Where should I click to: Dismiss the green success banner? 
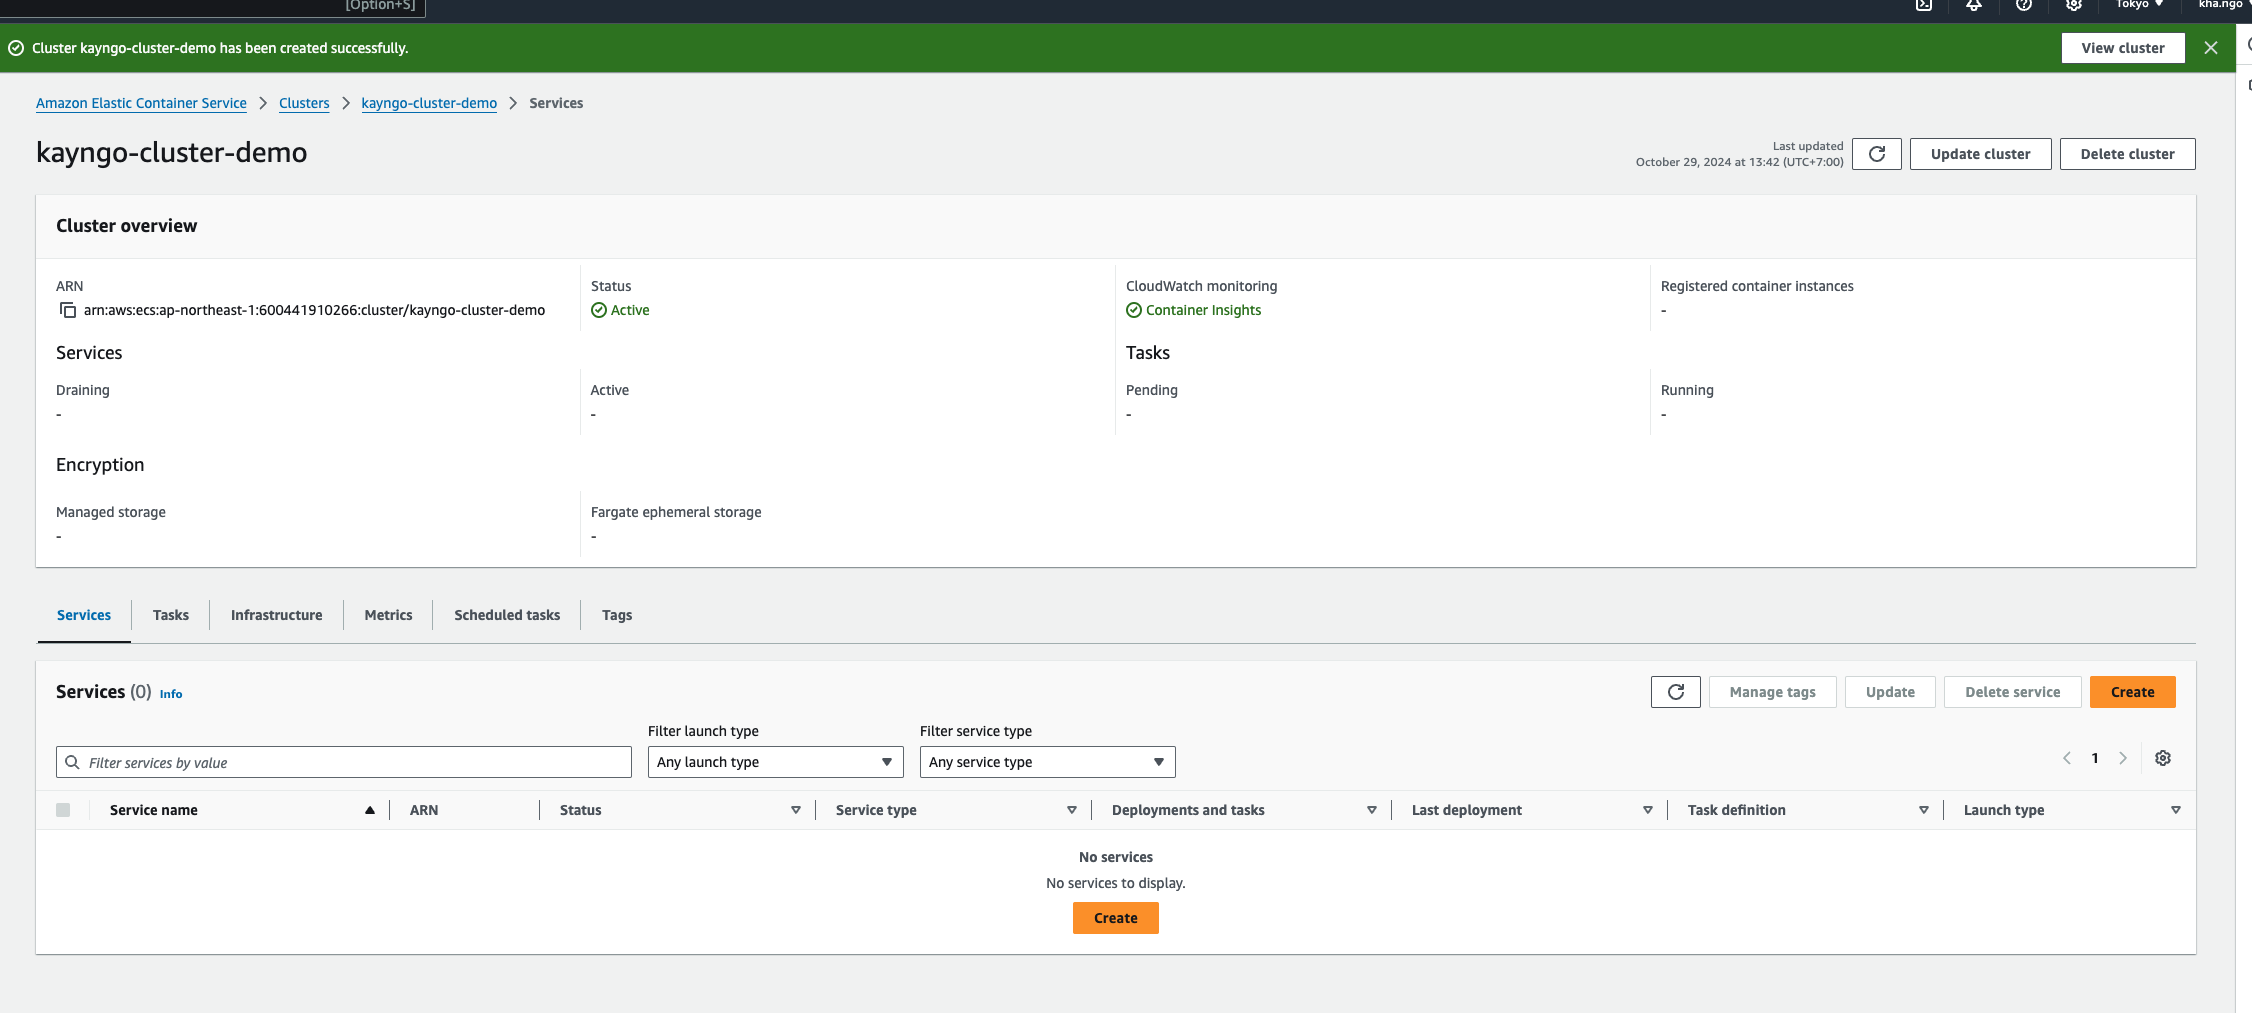coord(2211,48)
